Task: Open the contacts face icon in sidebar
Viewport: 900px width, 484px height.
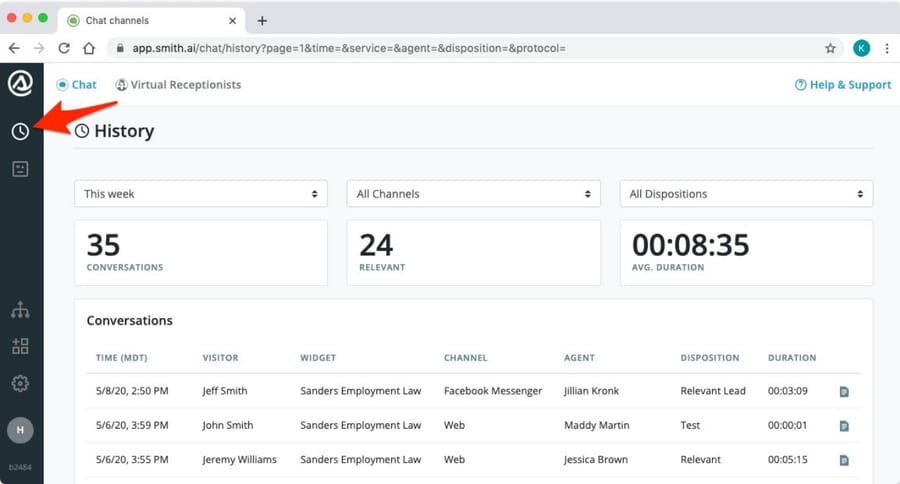Action: [x=20, y=169]
